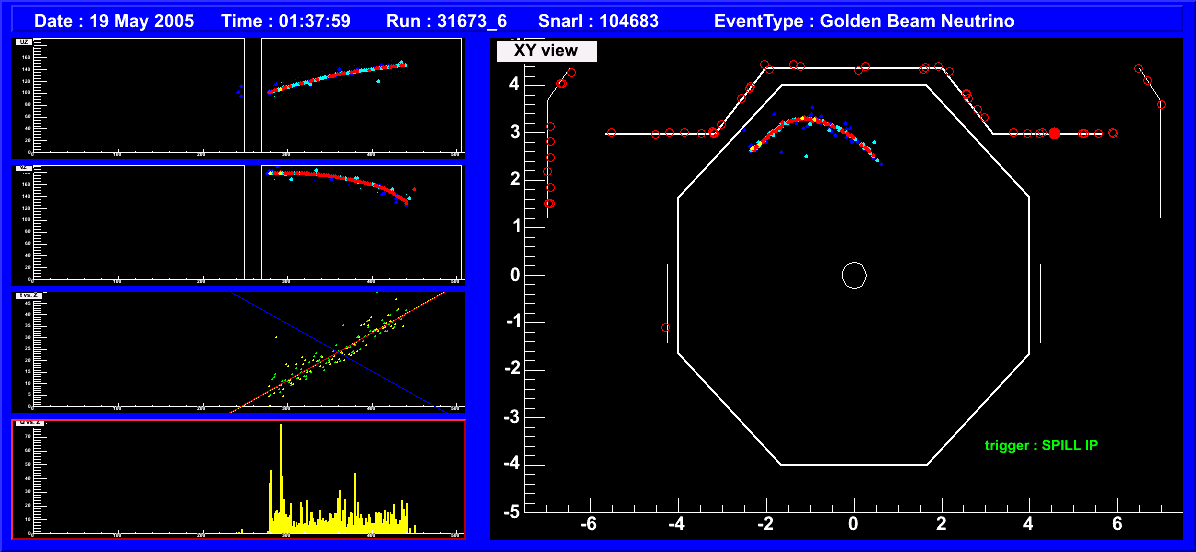Click the small white circle at origin

tap(853, 275)
